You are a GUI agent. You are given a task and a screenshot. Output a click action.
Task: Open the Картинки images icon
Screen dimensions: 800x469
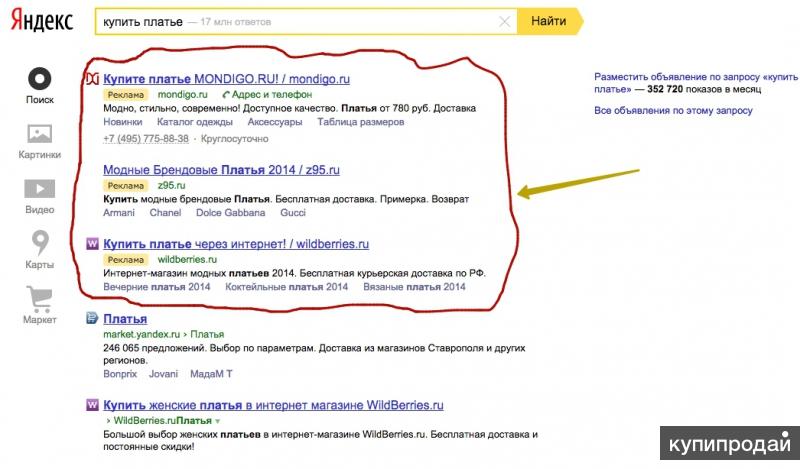(39, 134)
